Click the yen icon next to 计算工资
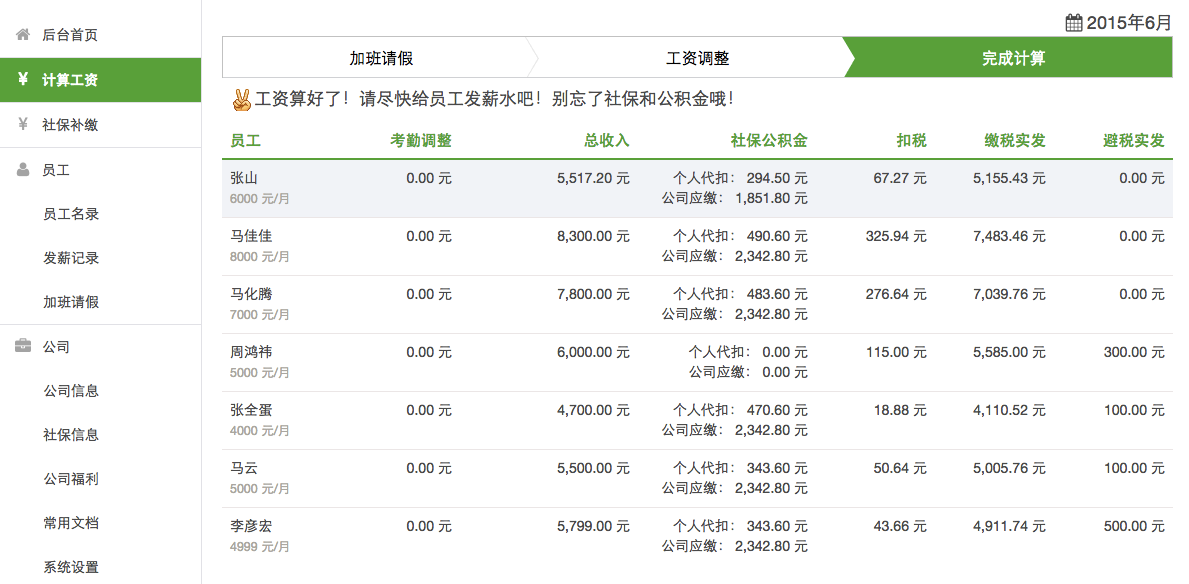The height and width of the screenshot is (584, 1189). coord(22,80)
